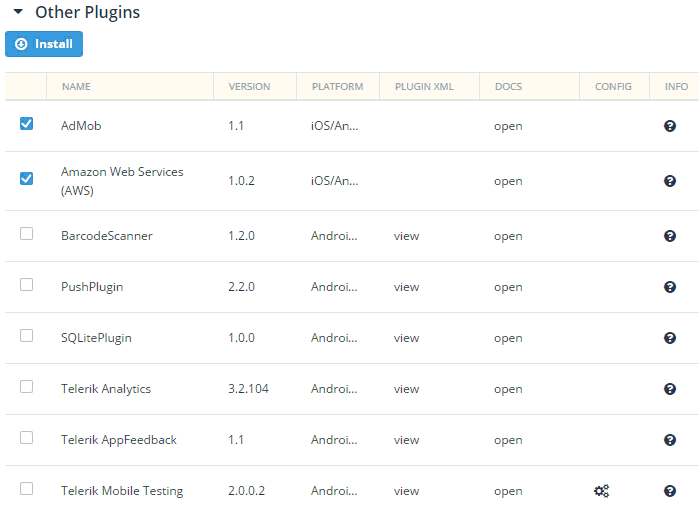The width and height of the screenshot is (700, 516).
Task: Show info for Amazon Web Services plugin
Action: coord(670,181)
